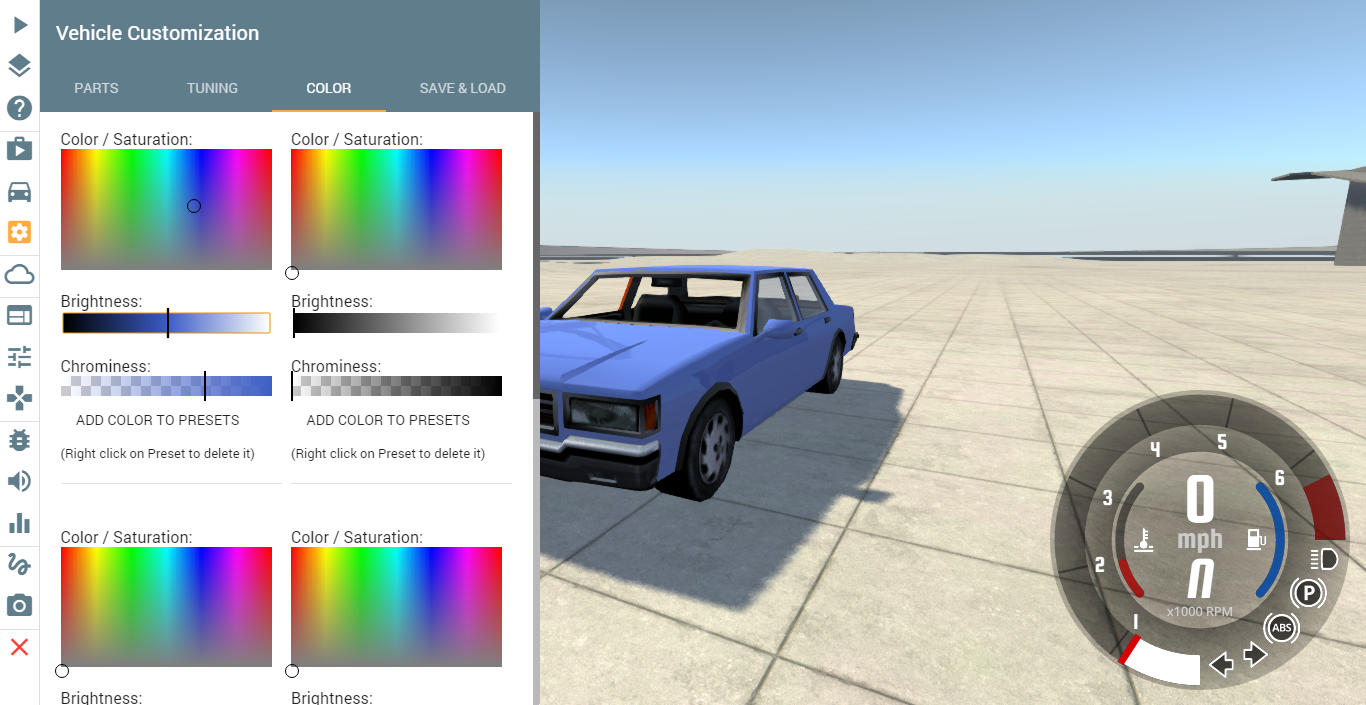The width and height of the screenshot is (1366, 705).
Task: Open the help question mark icon
Action: [20, 108]
